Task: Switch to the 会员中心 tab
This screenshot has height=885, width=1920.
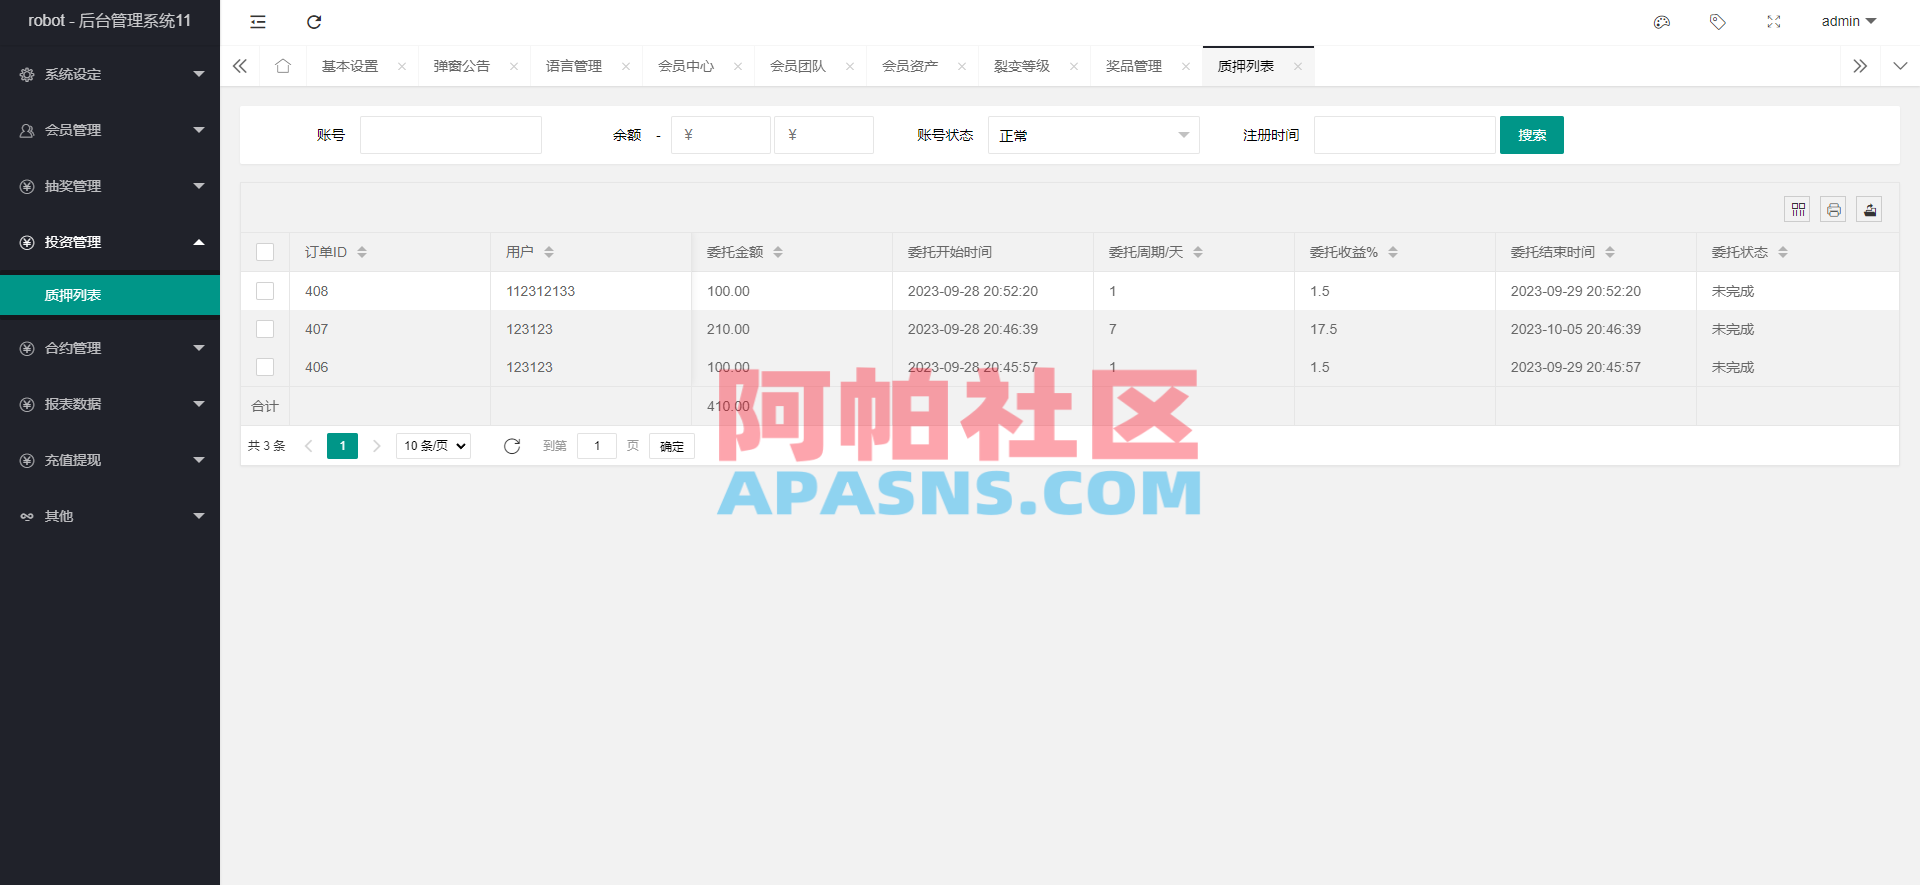Action: pos(686,66)
